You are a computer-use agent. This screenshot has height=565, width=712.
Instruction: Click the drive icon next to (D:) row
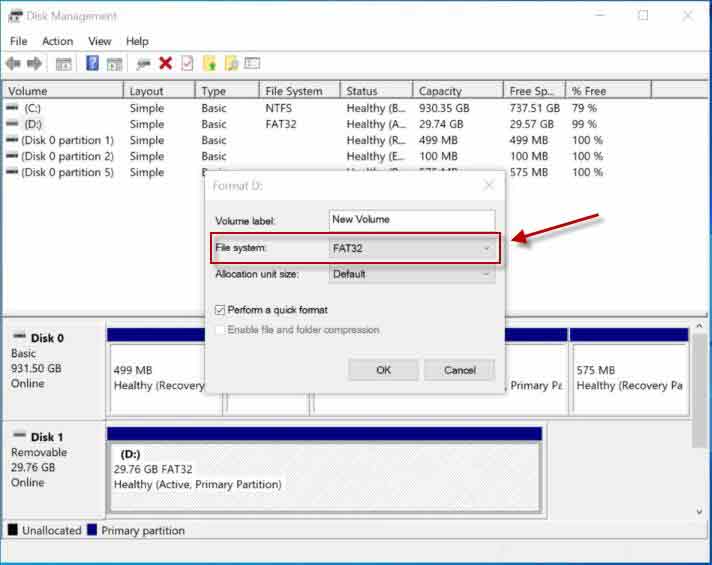(12, 124)
